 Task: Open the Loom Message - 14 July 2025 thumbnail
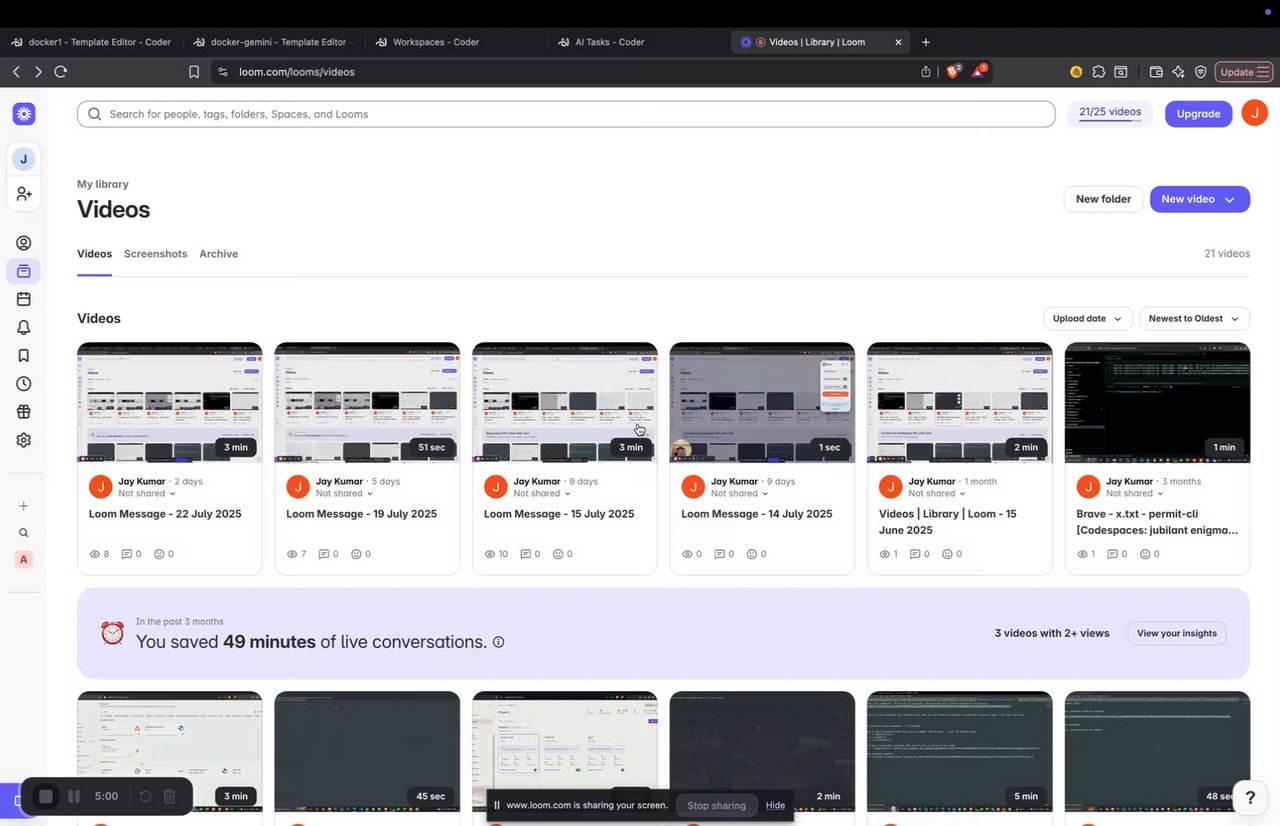pos(762,403)
